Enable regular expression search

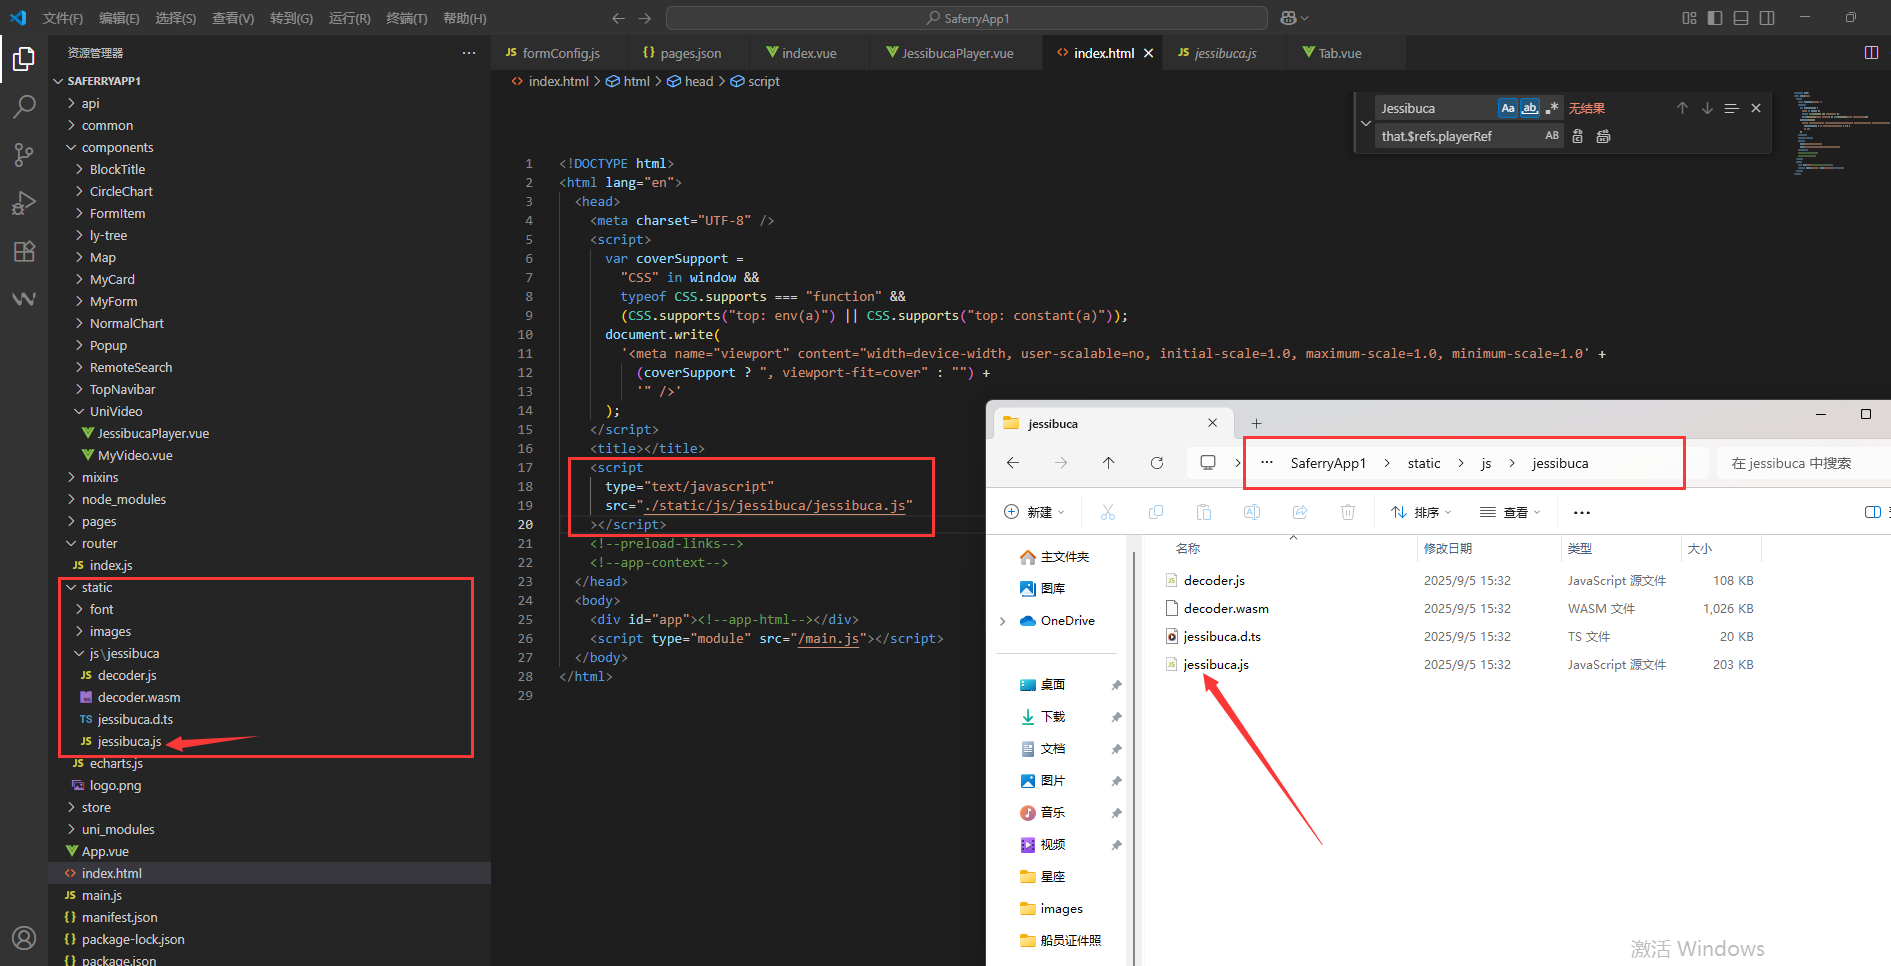point(1553,107)
